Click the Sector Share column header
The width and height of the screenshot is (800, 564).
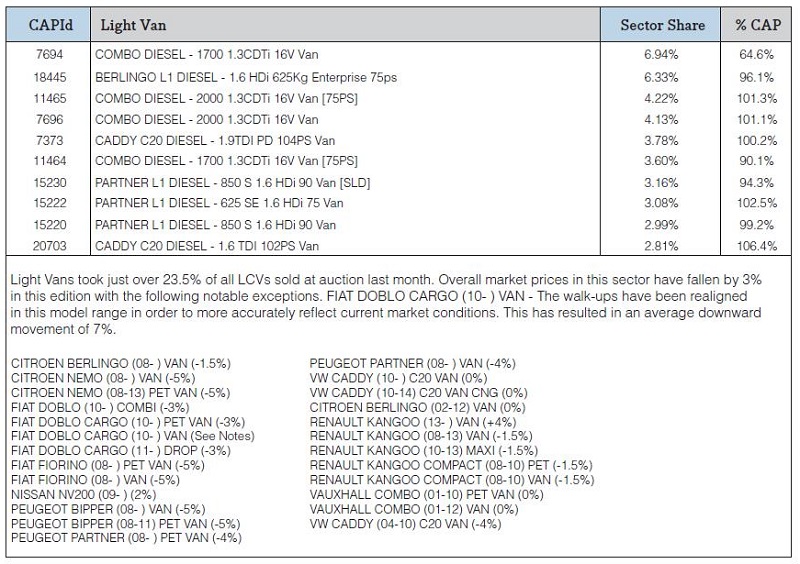(x=661, y=25)
